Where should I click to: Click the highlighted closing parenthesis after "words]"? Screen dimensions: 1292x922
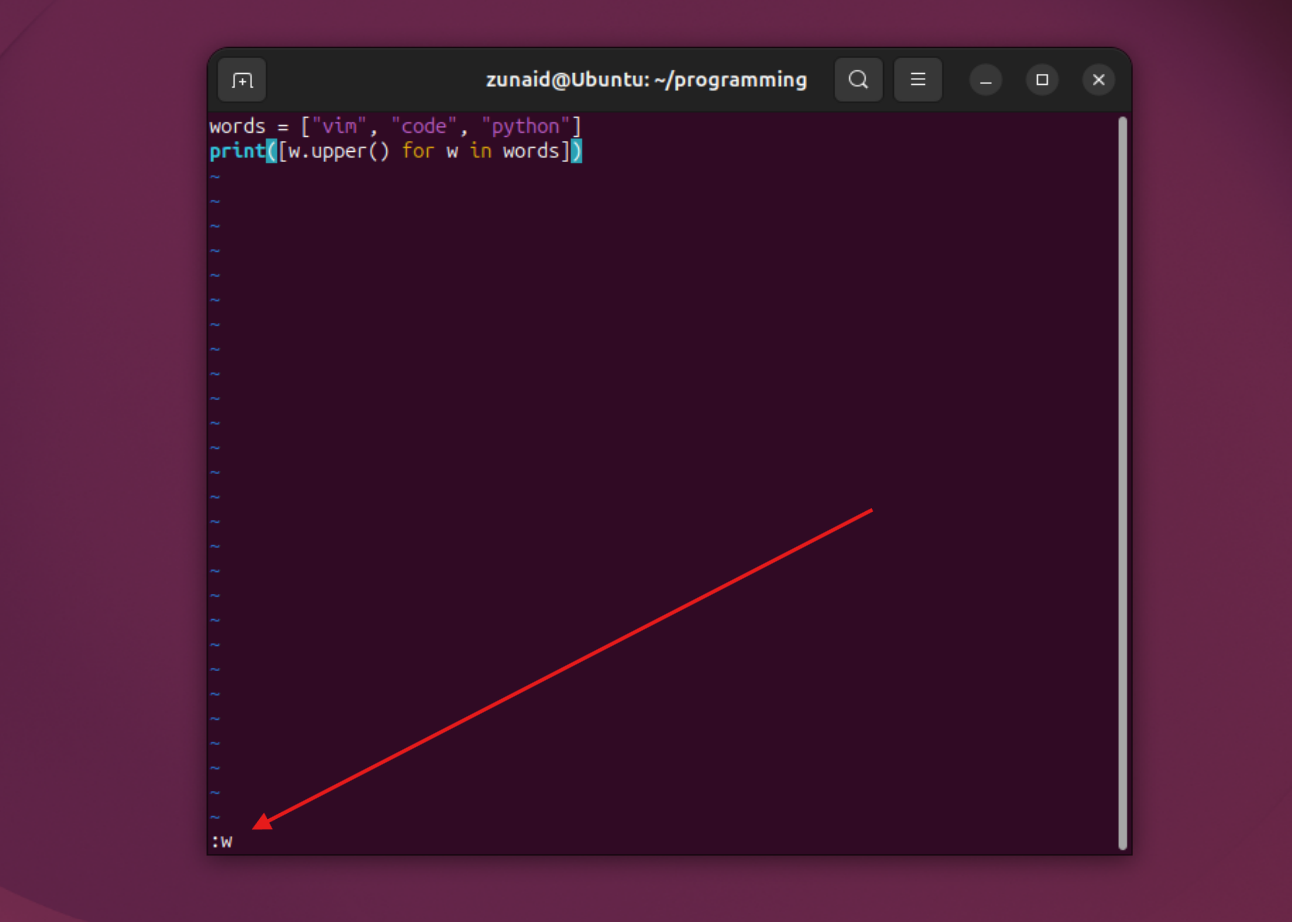click(576, 152)
